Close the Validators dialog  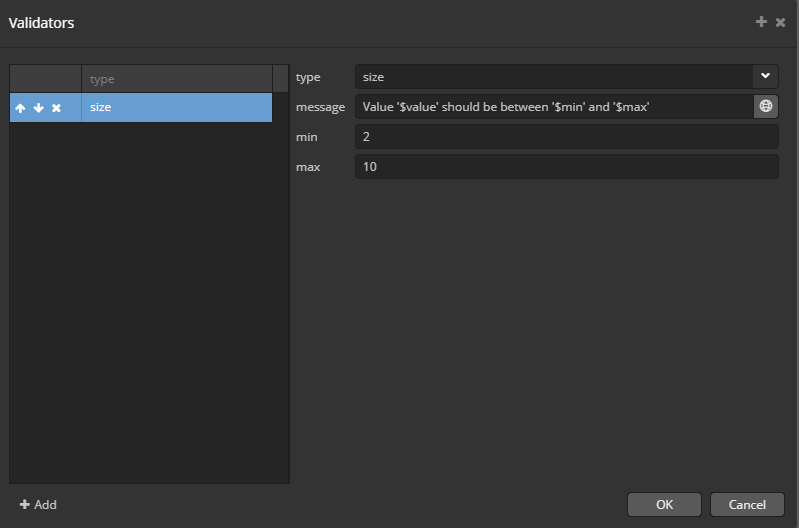point(781,22)
